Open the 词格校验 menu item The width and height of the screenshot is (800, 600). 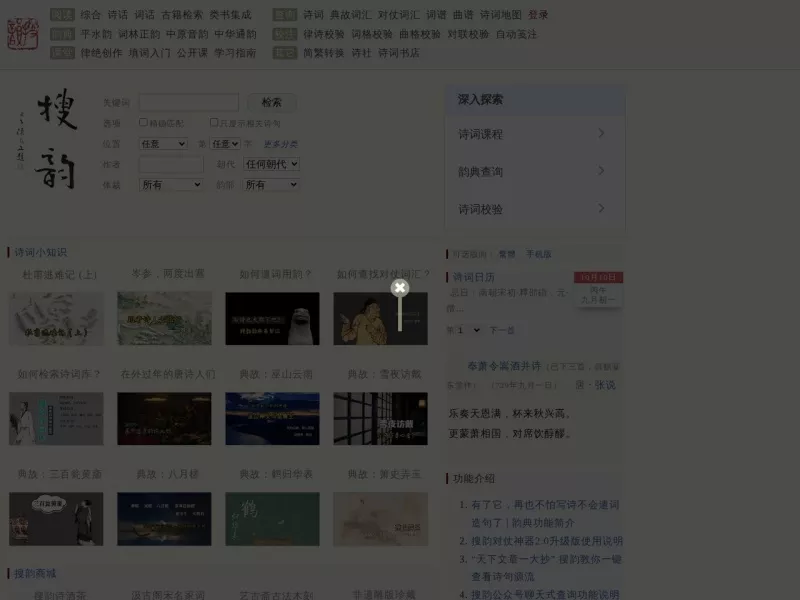(372, 34)
